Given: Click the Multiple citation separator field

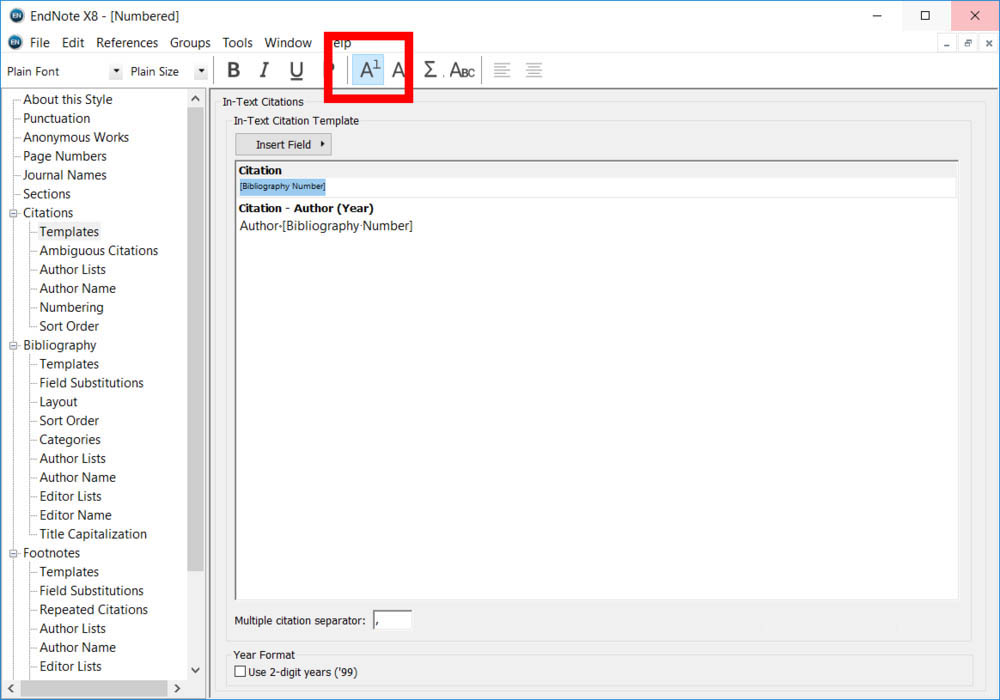Looking at the screenshot, I should tap(392, 621).
